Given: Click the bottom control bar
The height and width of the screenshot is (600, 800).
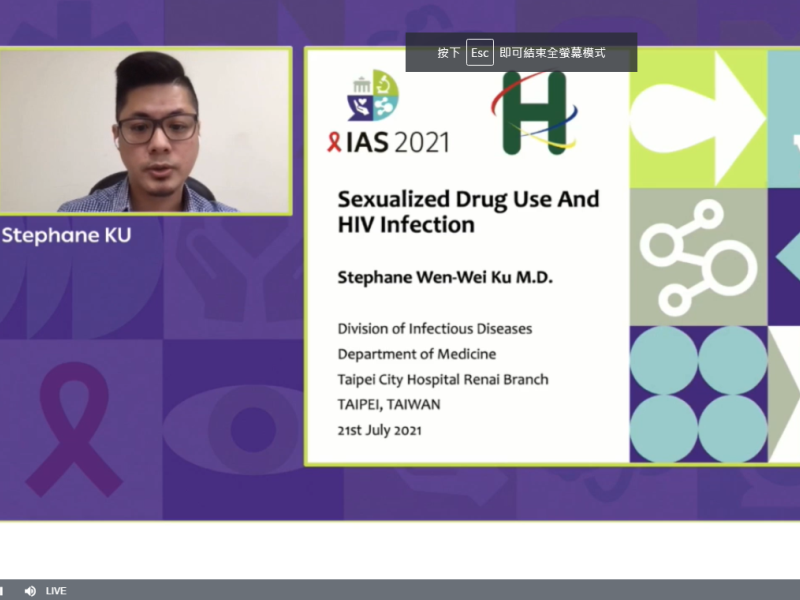Looking at the screenshot, I should click(400, 591).
